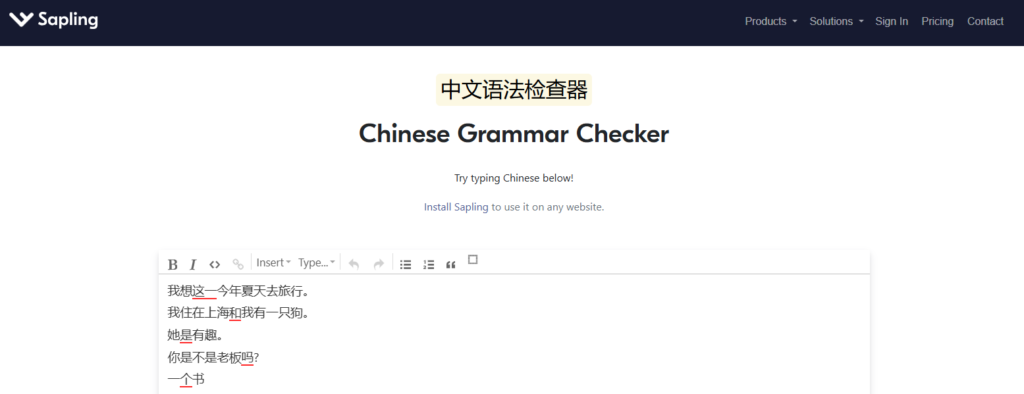The width and height of the screenshot is (1024, 394).
Task: Click inside the Chinese text editor area
Action: [514, 335]
